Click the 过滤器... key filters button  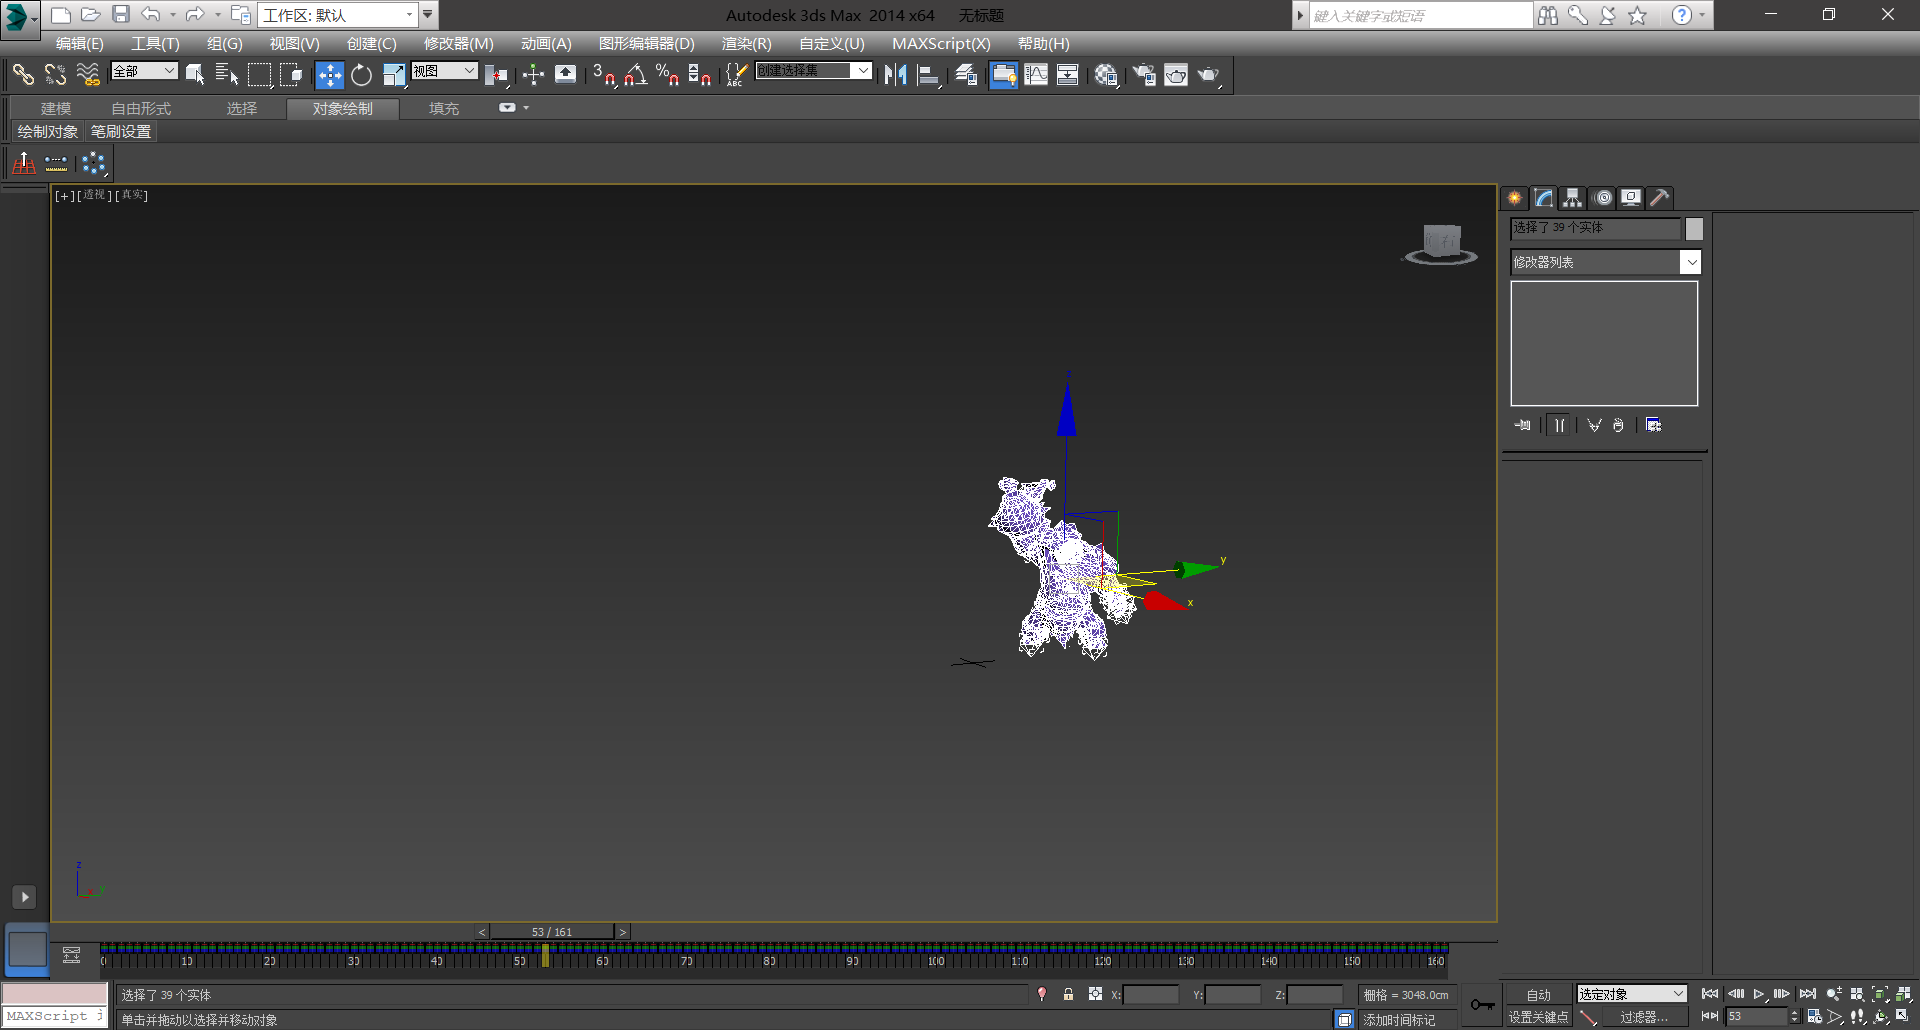point(1644,1017)
